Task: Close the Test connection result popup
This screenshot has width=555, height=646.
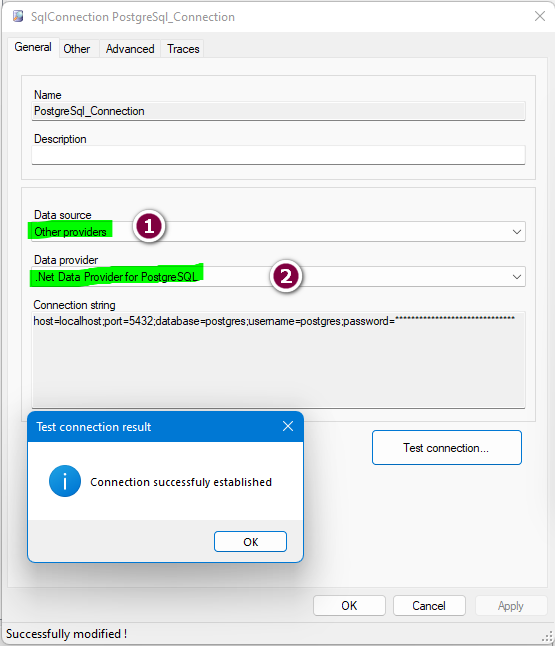Action: click(x=288, y=426)
